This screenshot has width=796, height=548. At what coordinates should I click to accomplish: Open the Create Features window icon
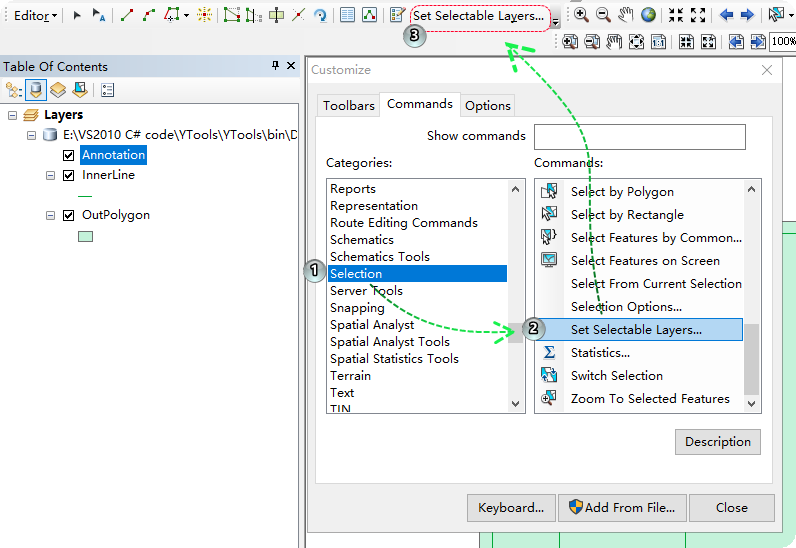(x=397, y=15)
